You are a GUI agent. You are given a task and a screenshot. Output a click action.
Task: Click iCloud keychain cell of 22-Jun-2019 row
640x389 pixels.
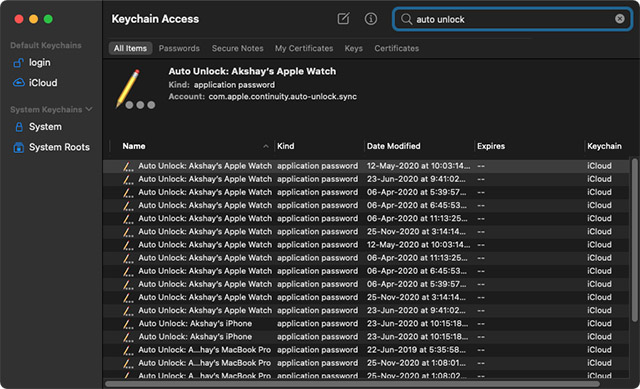[599, 350]
